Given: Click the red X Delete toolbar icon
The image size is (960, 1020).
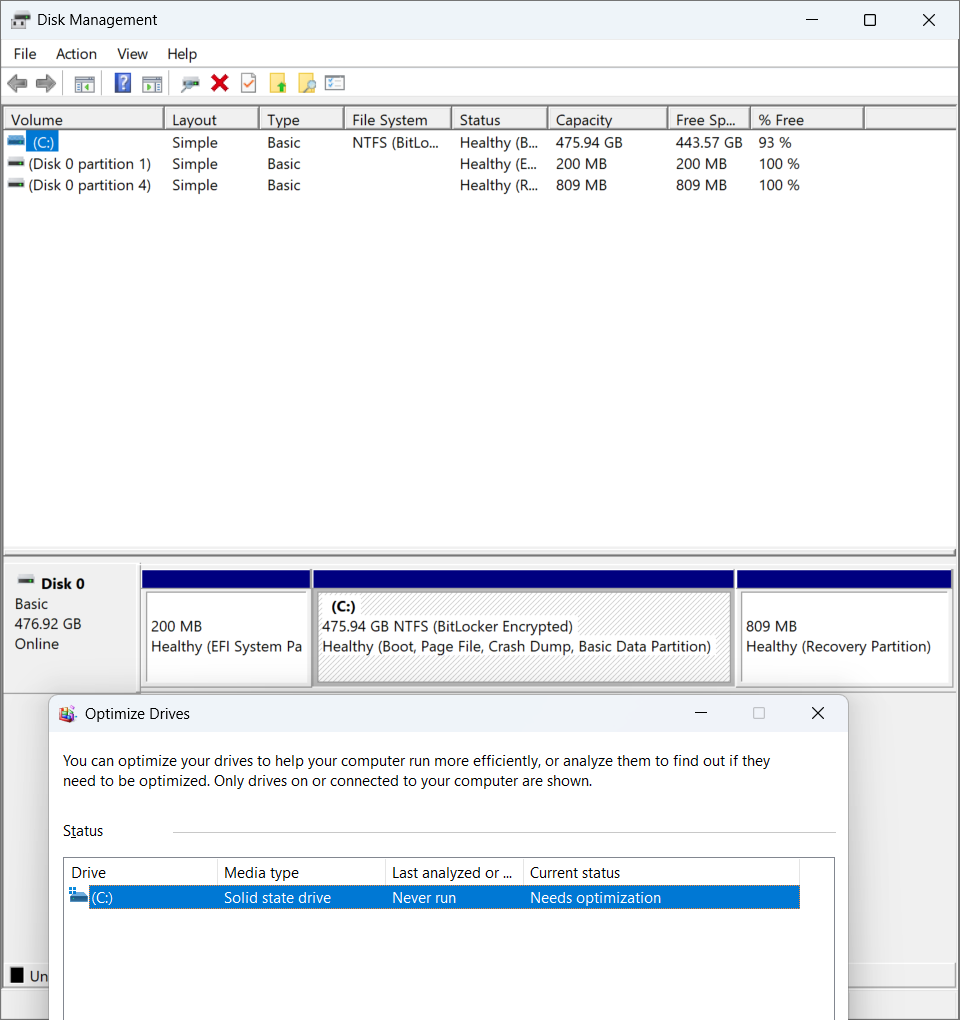Looking at the screenshot, I should pyautogui.click(x=220, y=83).
